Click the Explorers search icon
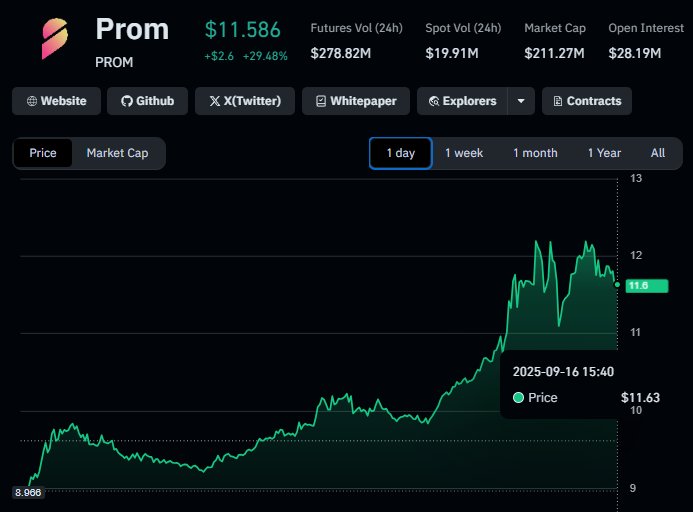This screenshot has width=693, height=512. click(x=435, y=101)
